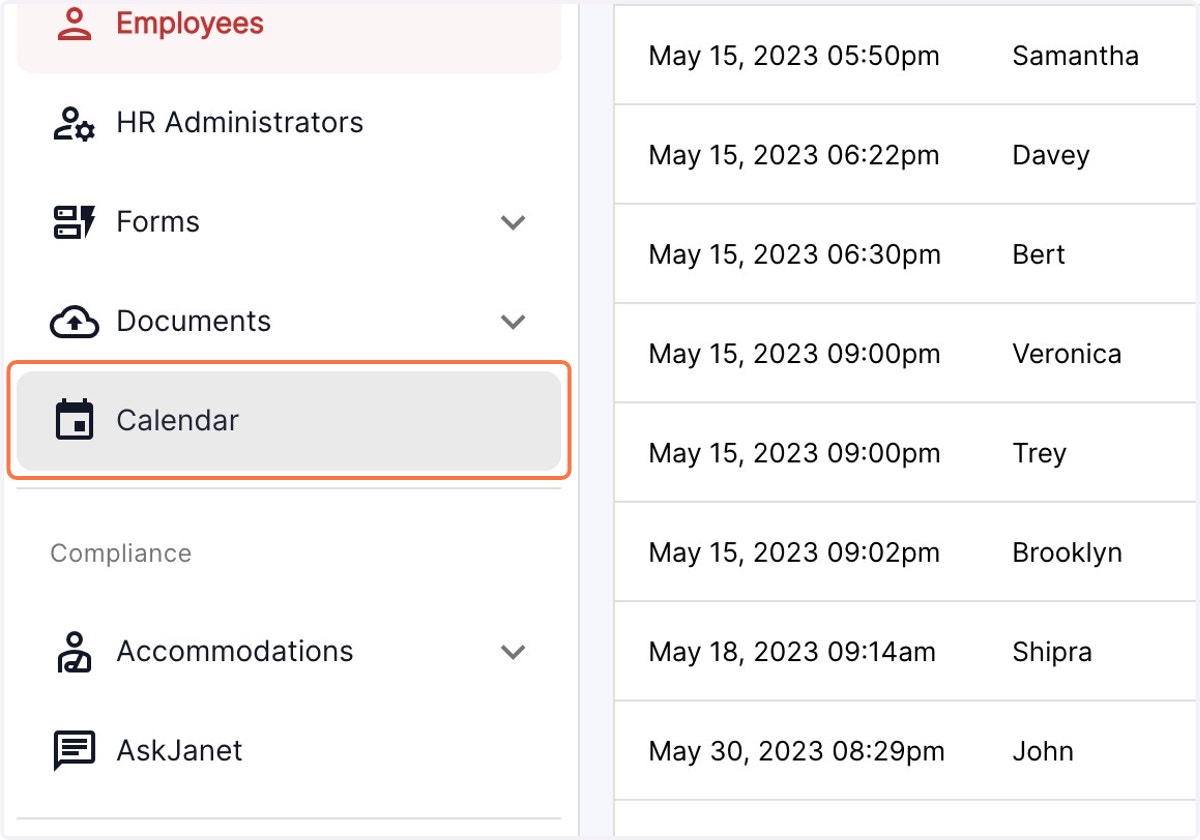The image size is (1200, 840).
Task: Click the name John in table
Action: pos(1043,752)
